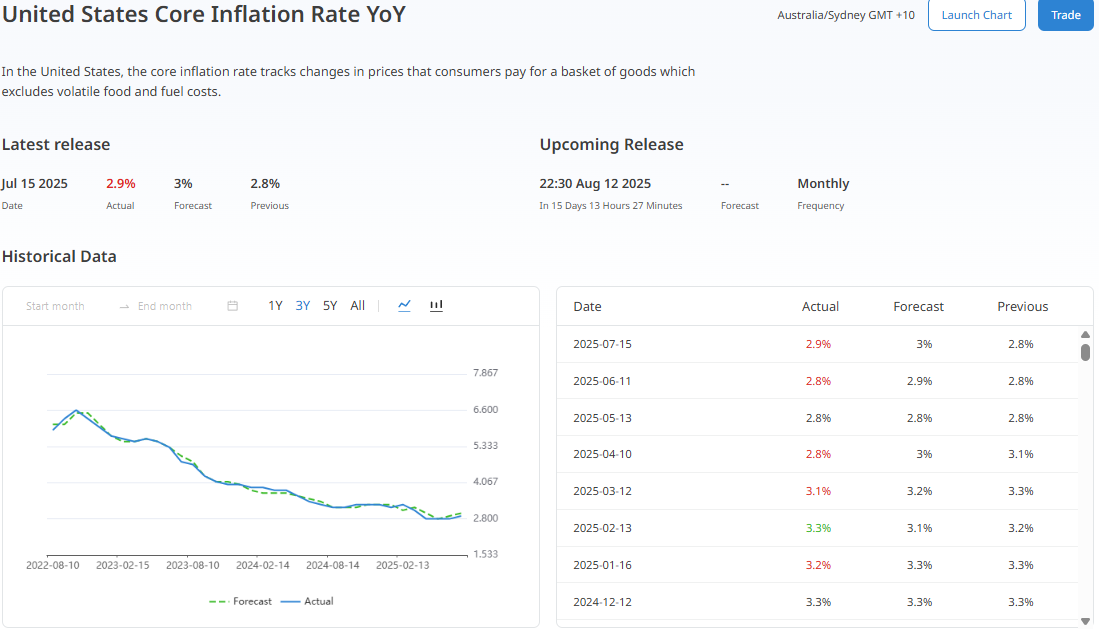
Task: Click the Monthly frequency value
Action: click(823, 184)
